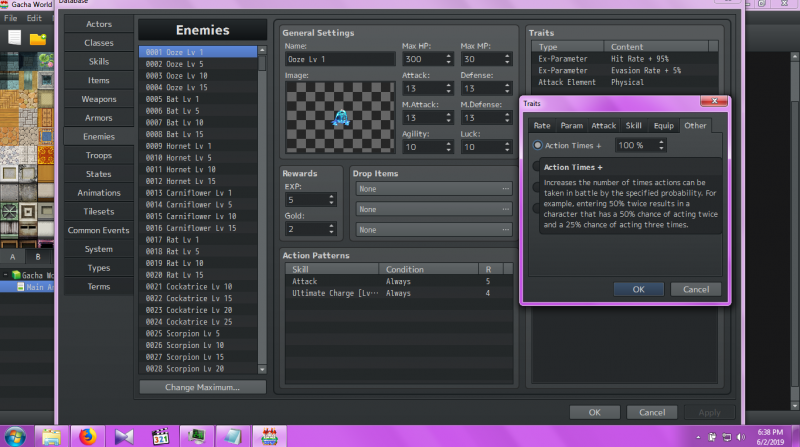Switch to the Equip tab
The image size is (800, 447).
pyautogui.click(x=663, y=126)
